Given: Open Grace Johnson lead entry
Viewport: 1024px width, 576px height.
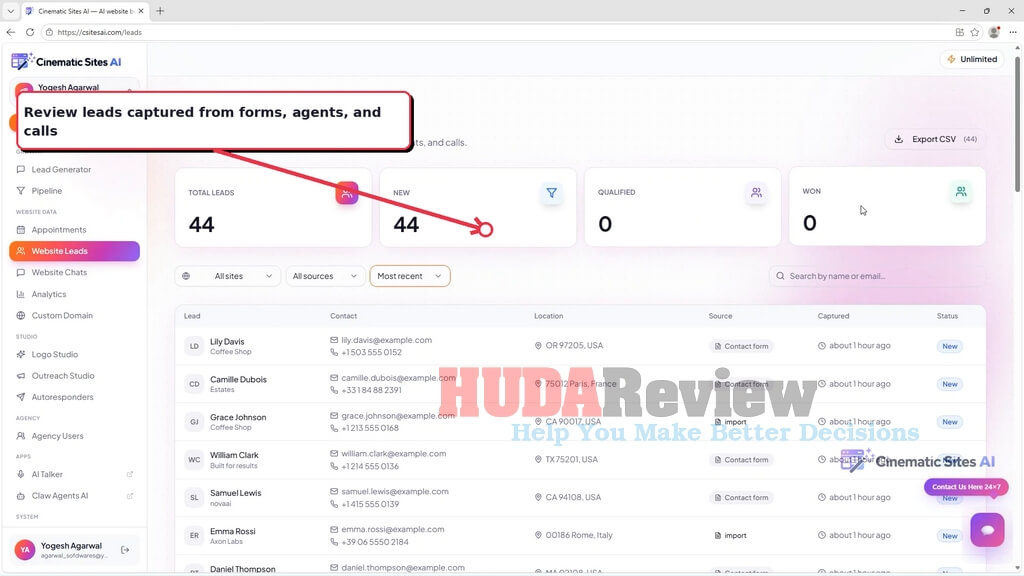Looking at the screenshot, I should 580,422.
